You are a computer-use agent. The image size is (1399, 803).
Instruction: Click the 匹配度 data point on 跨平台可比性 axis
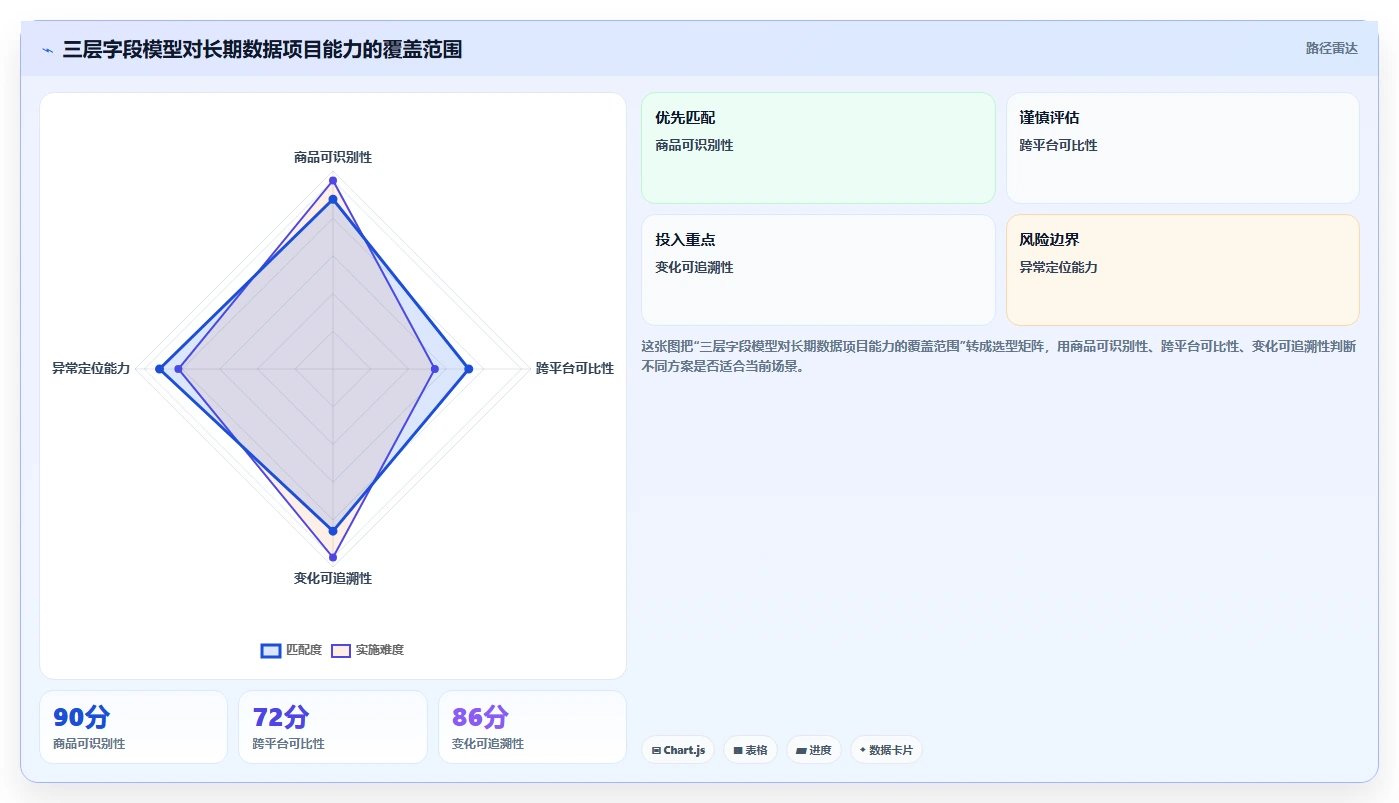click(x=468, y=369)
